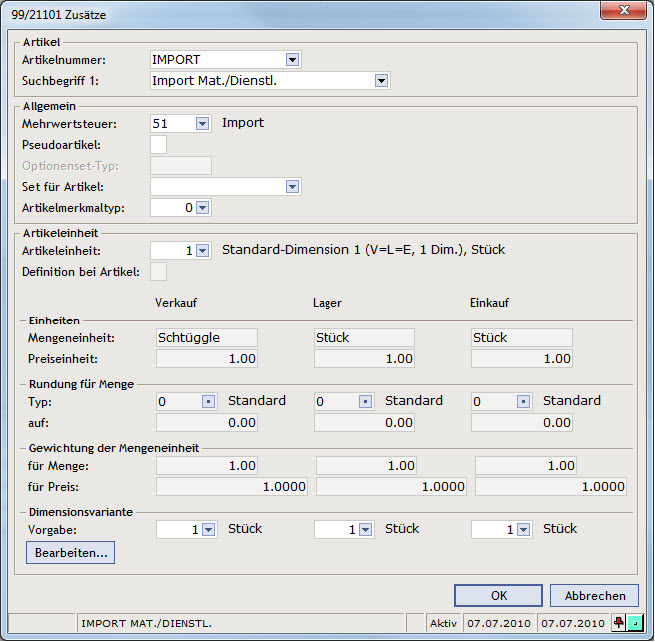Click the Verkauf Mengeneinheit Schtüggle field
Image resolution: width=655 pixels, height=642 pixels.
207,337
